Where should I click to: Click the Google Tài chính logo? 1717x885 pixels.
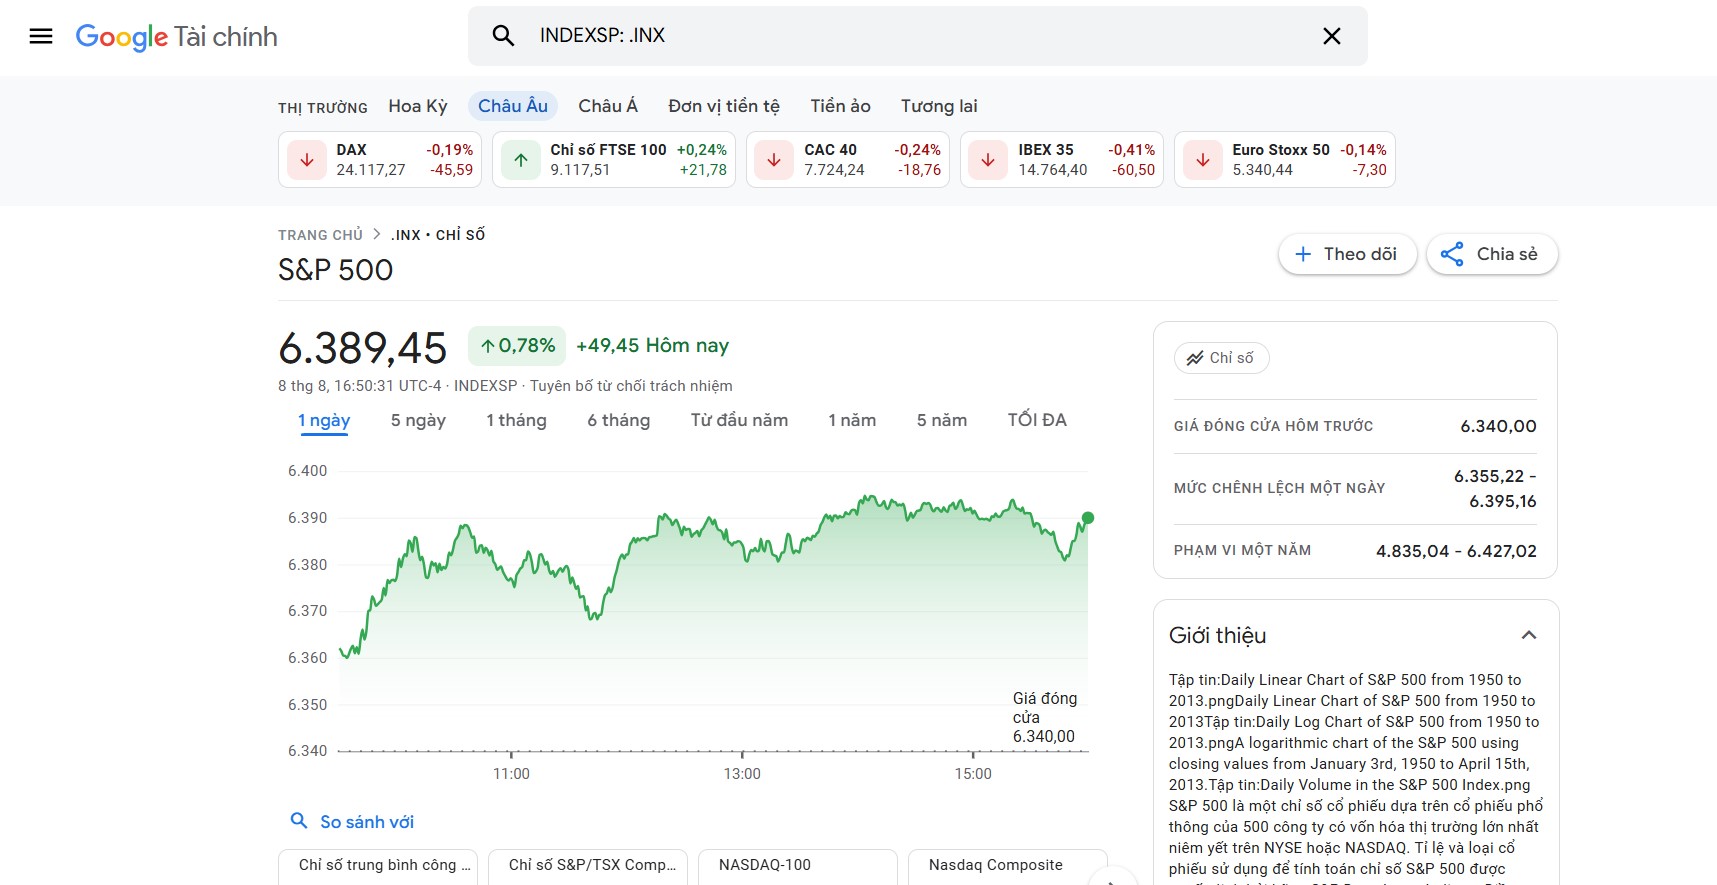[x=177, y=37]
